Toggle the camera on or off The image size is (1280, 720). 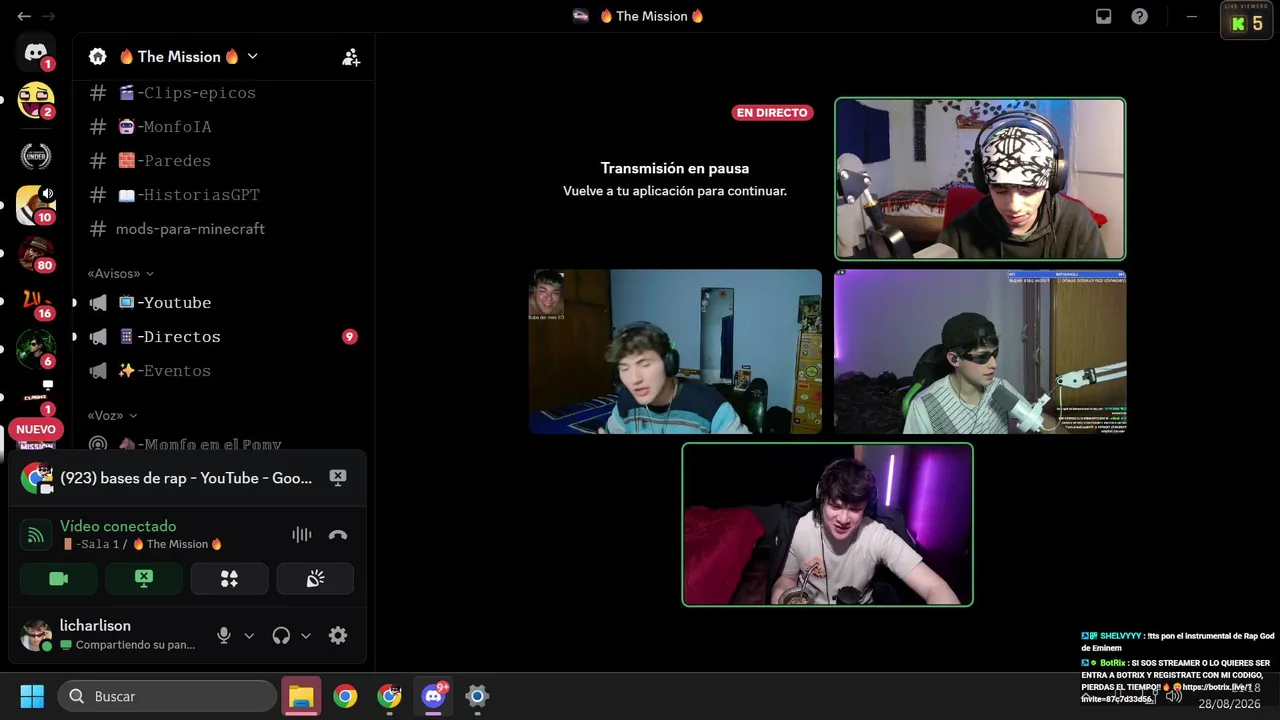(59, 579)
